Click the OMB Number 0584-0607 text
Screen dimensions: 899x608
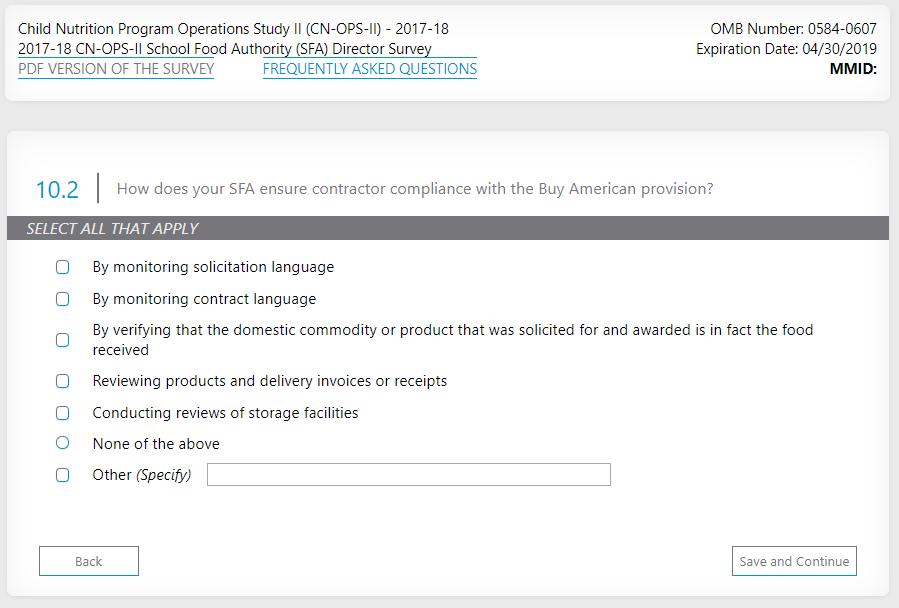pos(793,29)
